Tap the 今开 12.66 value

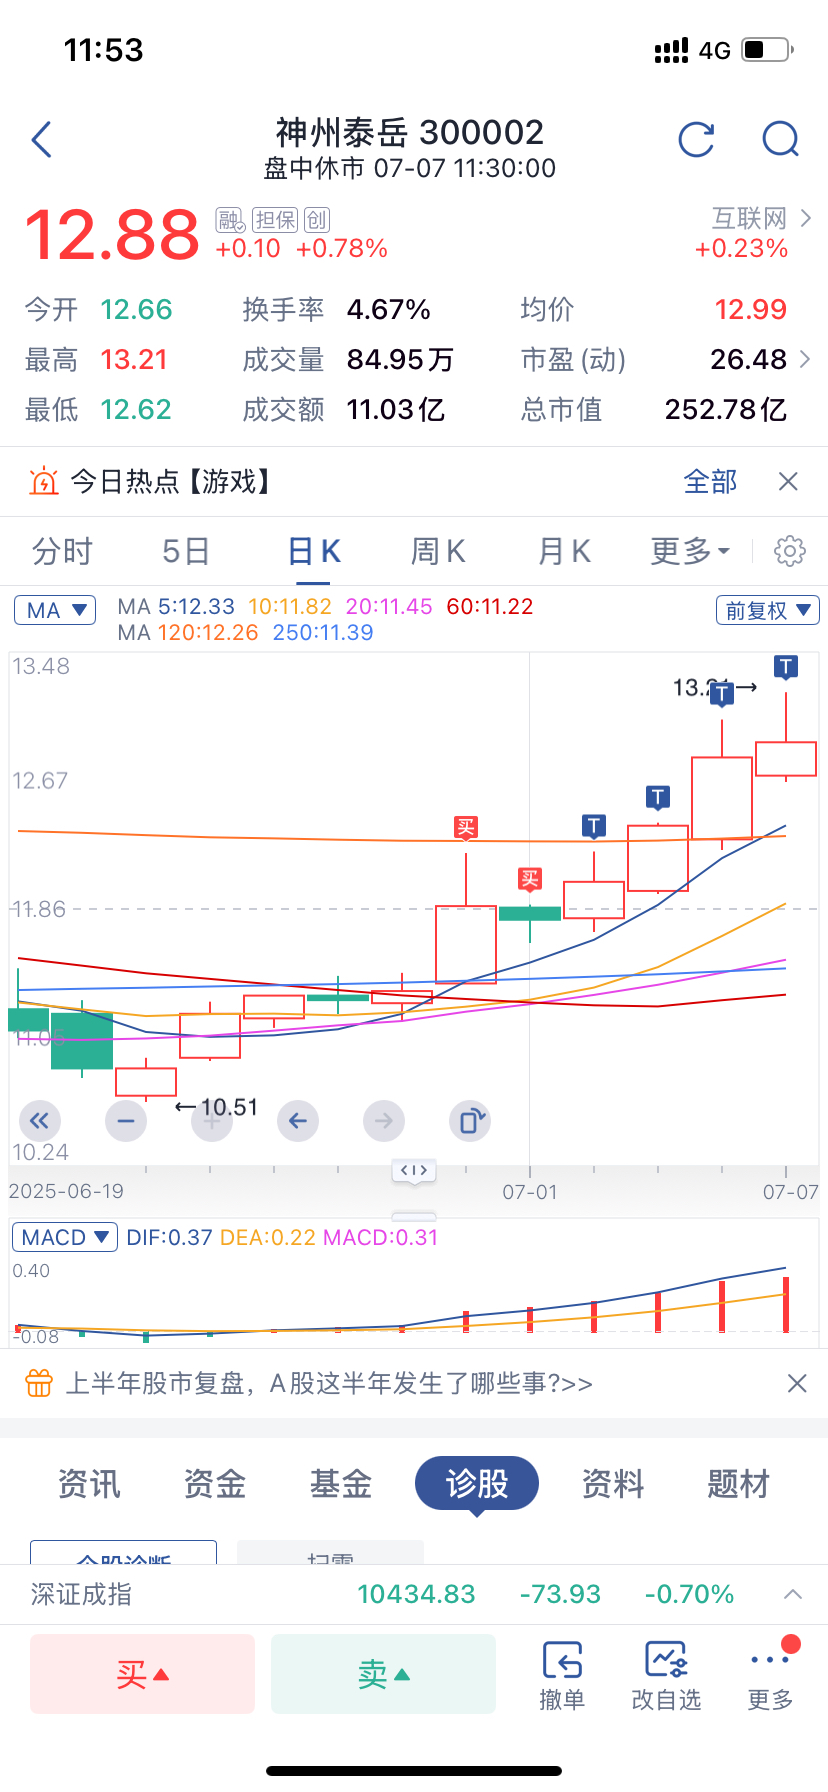pyautogui.click(x=136, y=310)
